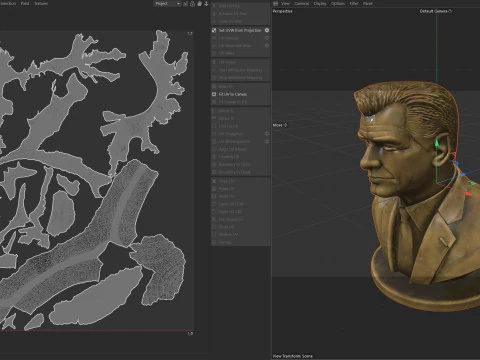Select the Fit Canvas to UV entry
The width and height of the screenshot is (480, 360).
(233, 102)
